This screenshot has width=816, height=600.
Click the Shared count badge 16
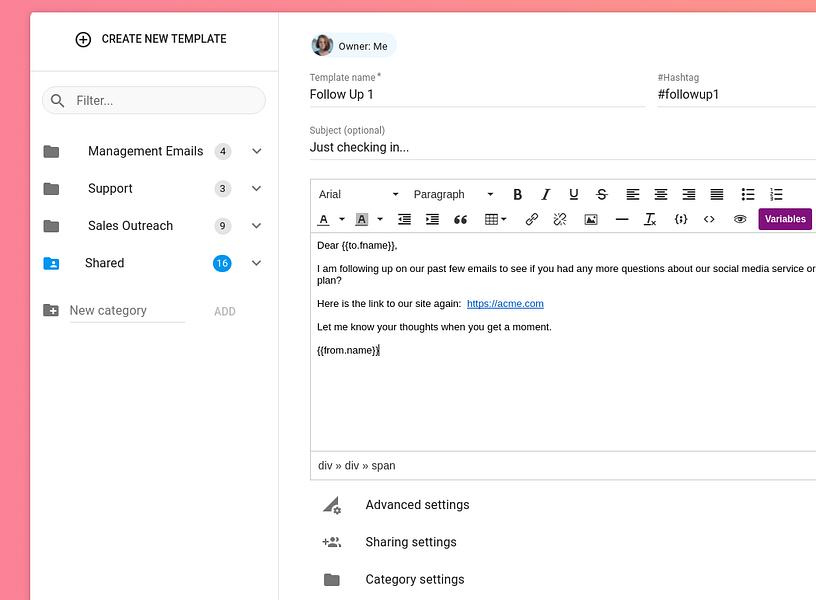(222, 263)
